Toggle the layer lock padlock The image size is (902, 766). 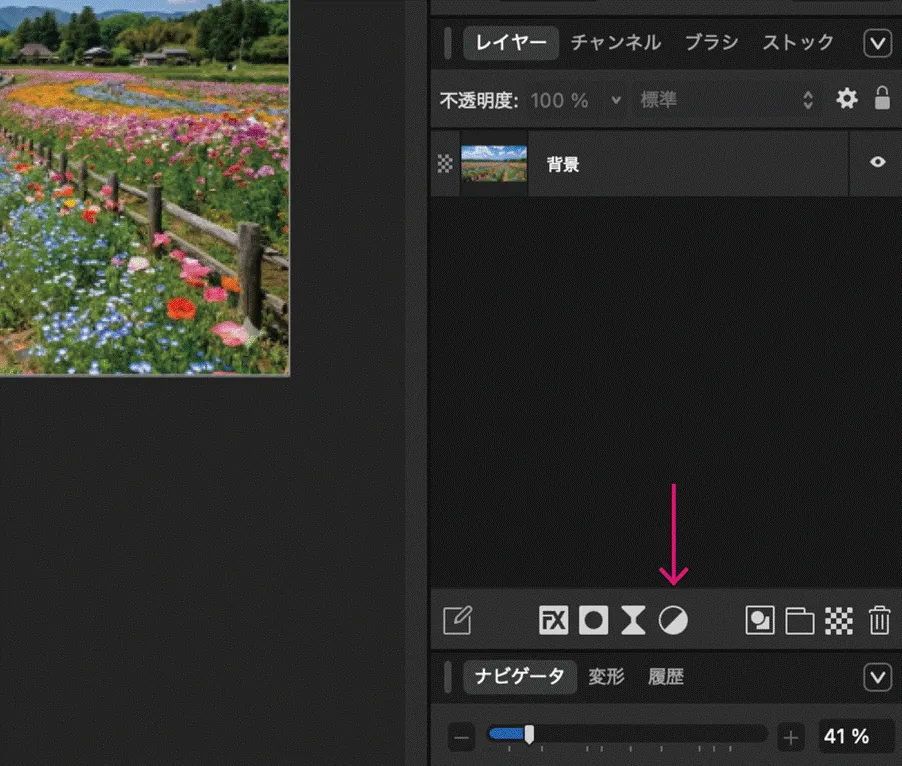click(883, 99)
